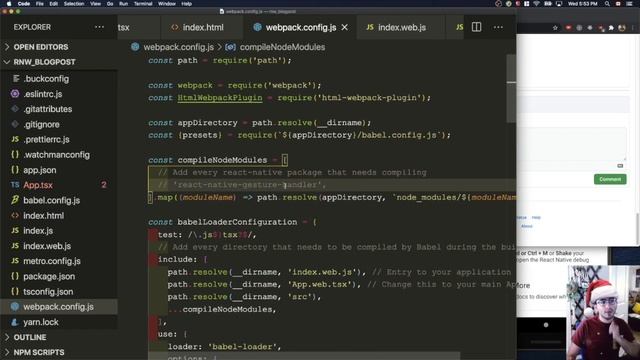Open the Code application menu
The image size is (640, 360).
pyautogui.click(x=24, y=4)
